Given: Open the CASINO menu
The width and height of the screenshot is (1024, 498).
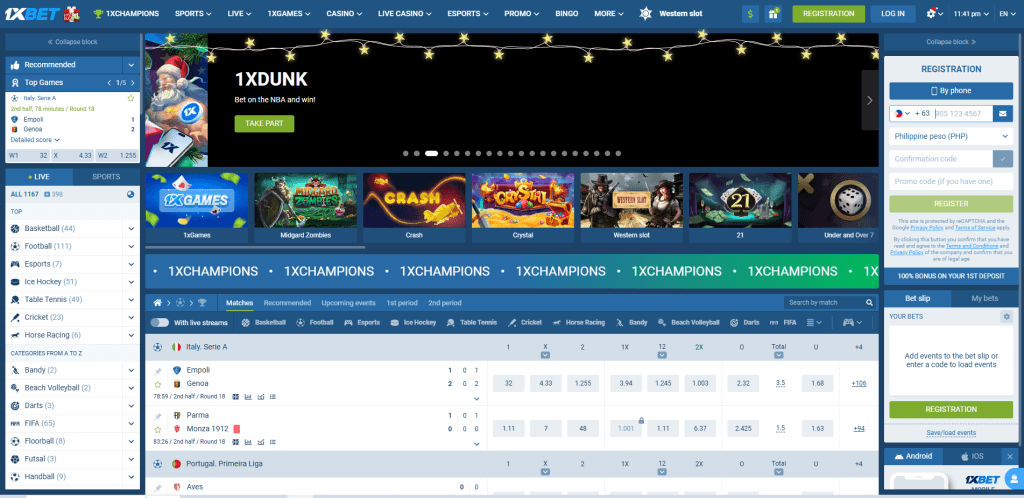Looking at the screenshot, I should coord(344,14).
